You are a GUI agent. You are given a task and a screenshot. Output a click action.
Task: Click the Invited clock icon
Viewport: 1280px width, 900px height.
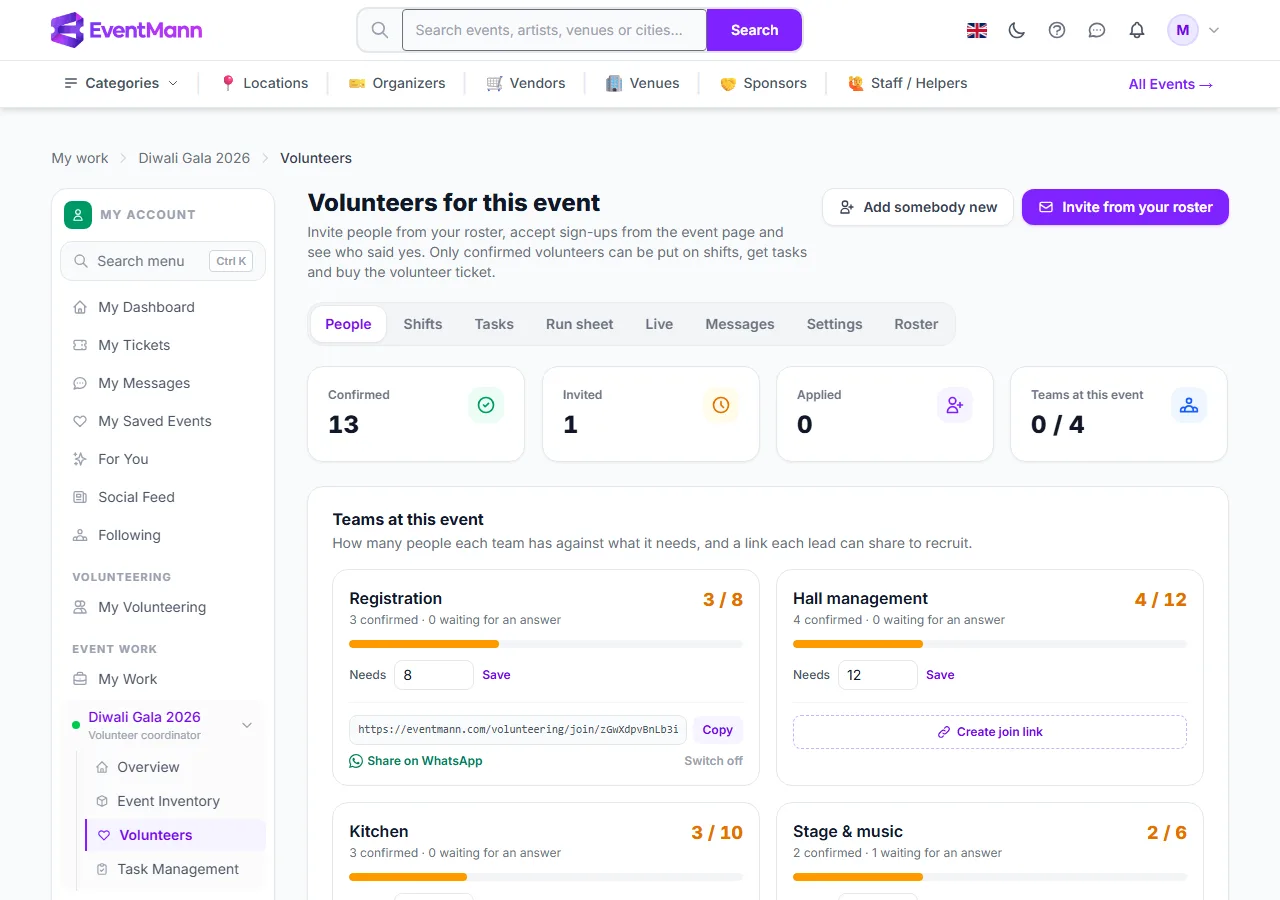click(x=721, y=405)
